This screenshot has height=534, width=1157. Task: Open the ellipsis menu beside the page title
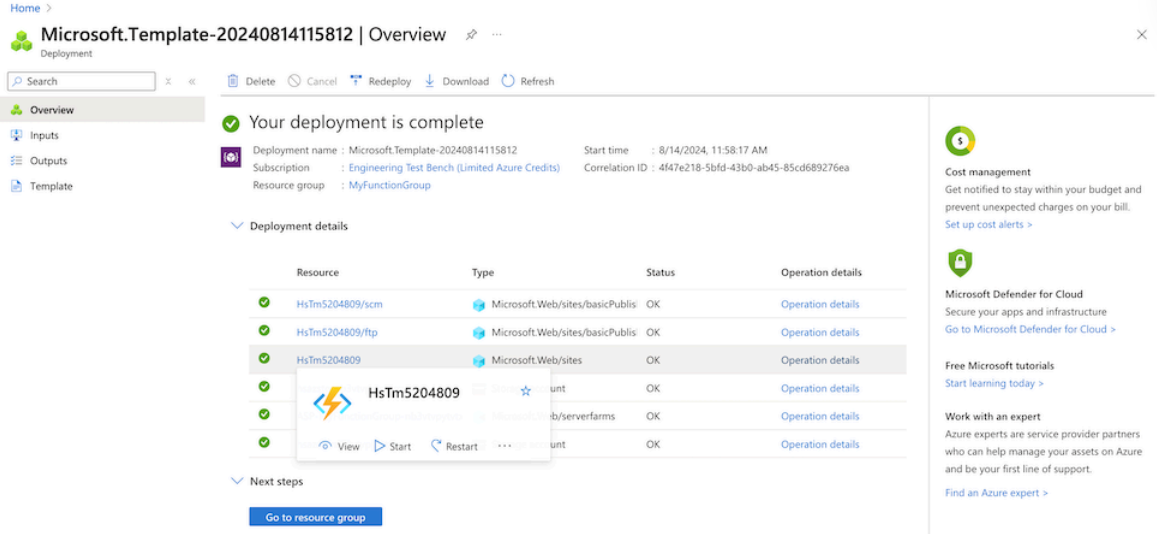(x=497, y=35)
